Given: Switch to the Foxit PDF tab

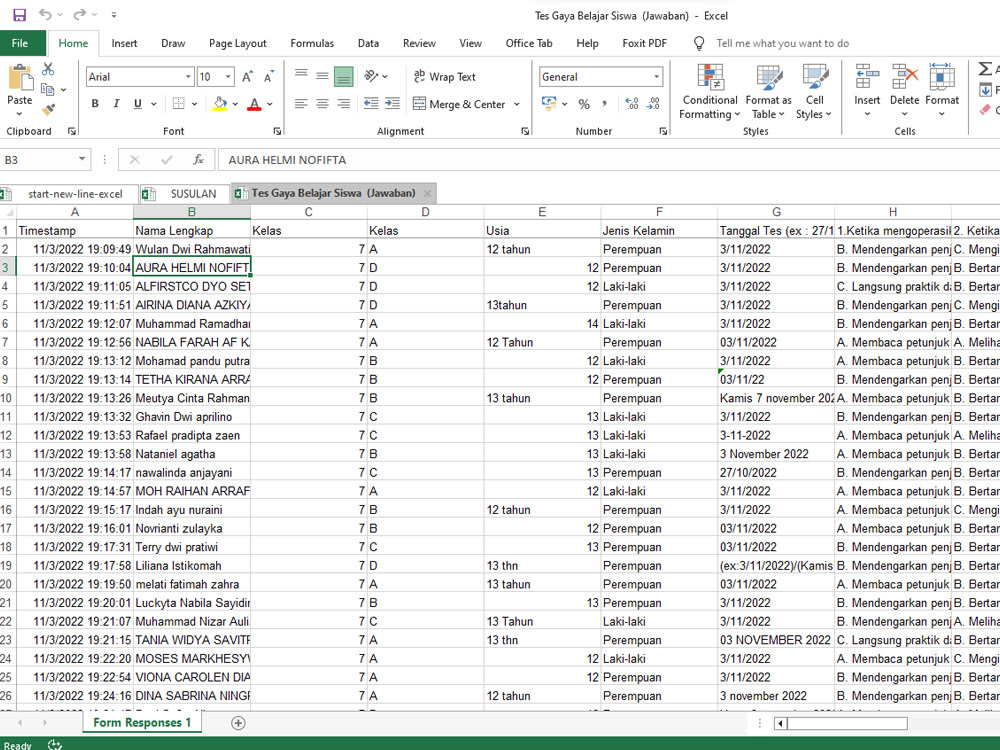Looking at the screenshot, I should (x=644, y=43).
